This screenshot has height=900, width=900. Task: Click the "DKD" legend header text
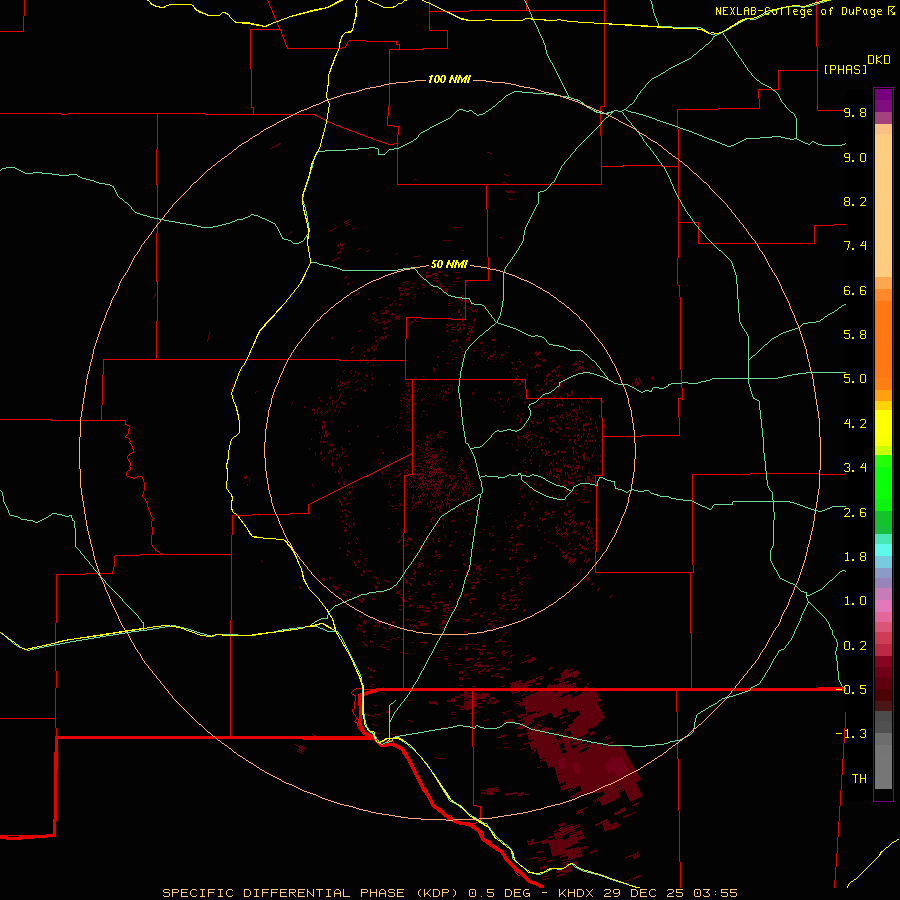878,60
